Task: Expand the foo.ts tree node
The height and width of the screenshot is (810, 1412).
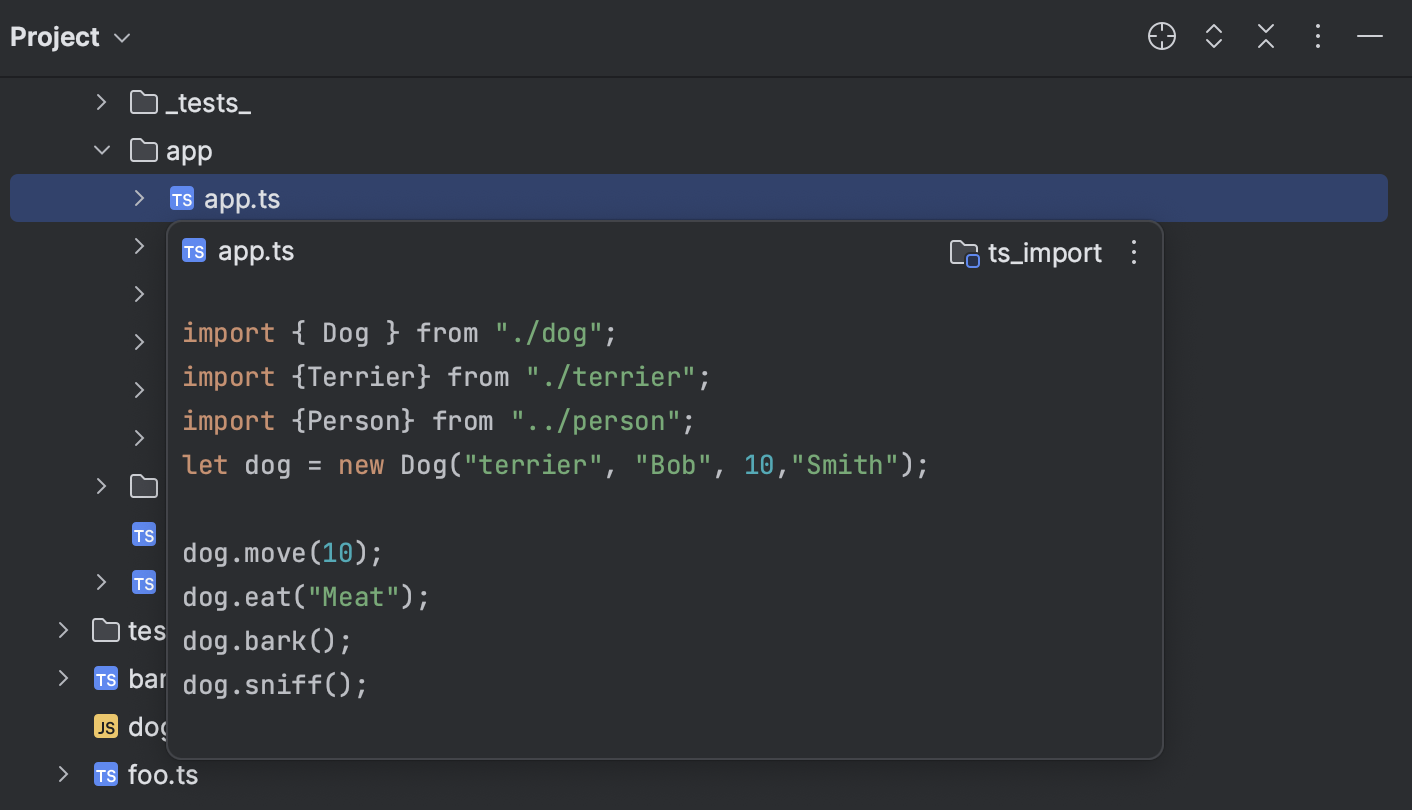Action: [63, 774]
